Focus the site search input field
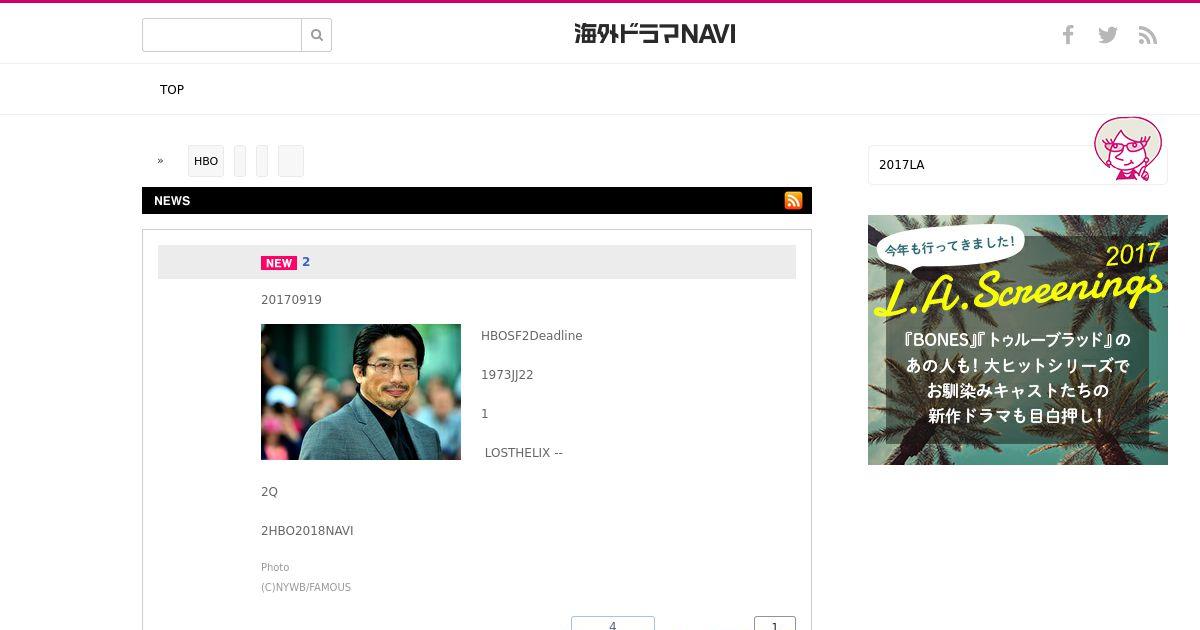This screenshot has width=1200, height=630. click(x=222, y=35)
